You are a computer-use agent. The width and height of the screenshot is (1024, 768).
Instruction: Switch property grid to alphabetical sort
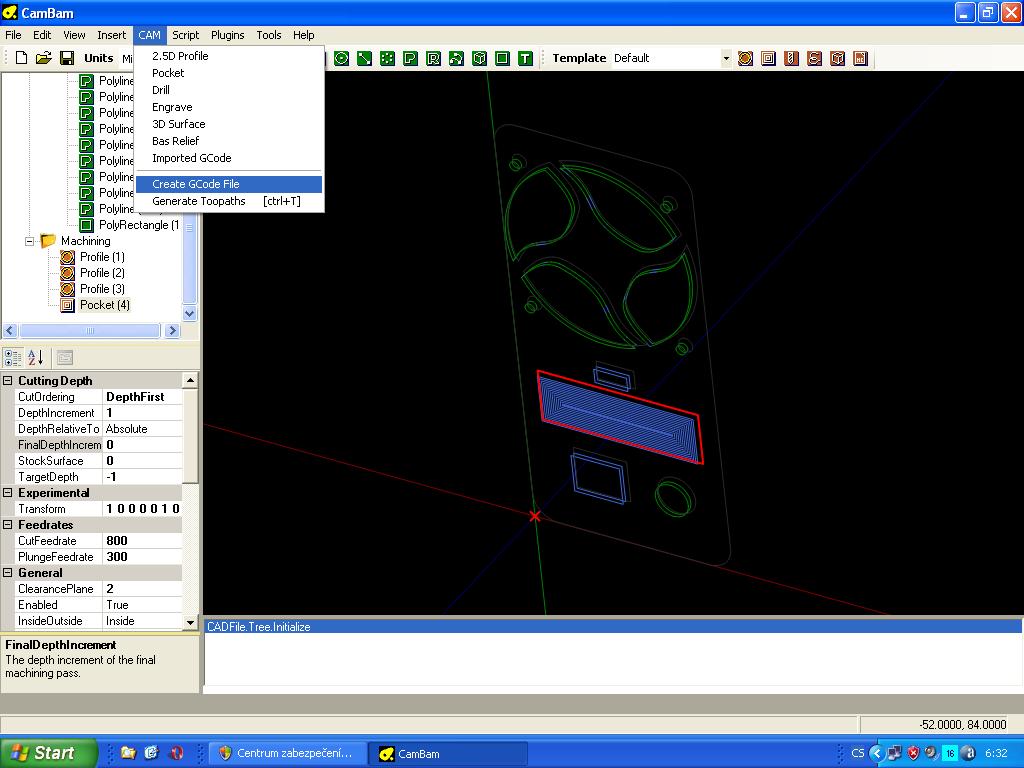pos(35,357)
